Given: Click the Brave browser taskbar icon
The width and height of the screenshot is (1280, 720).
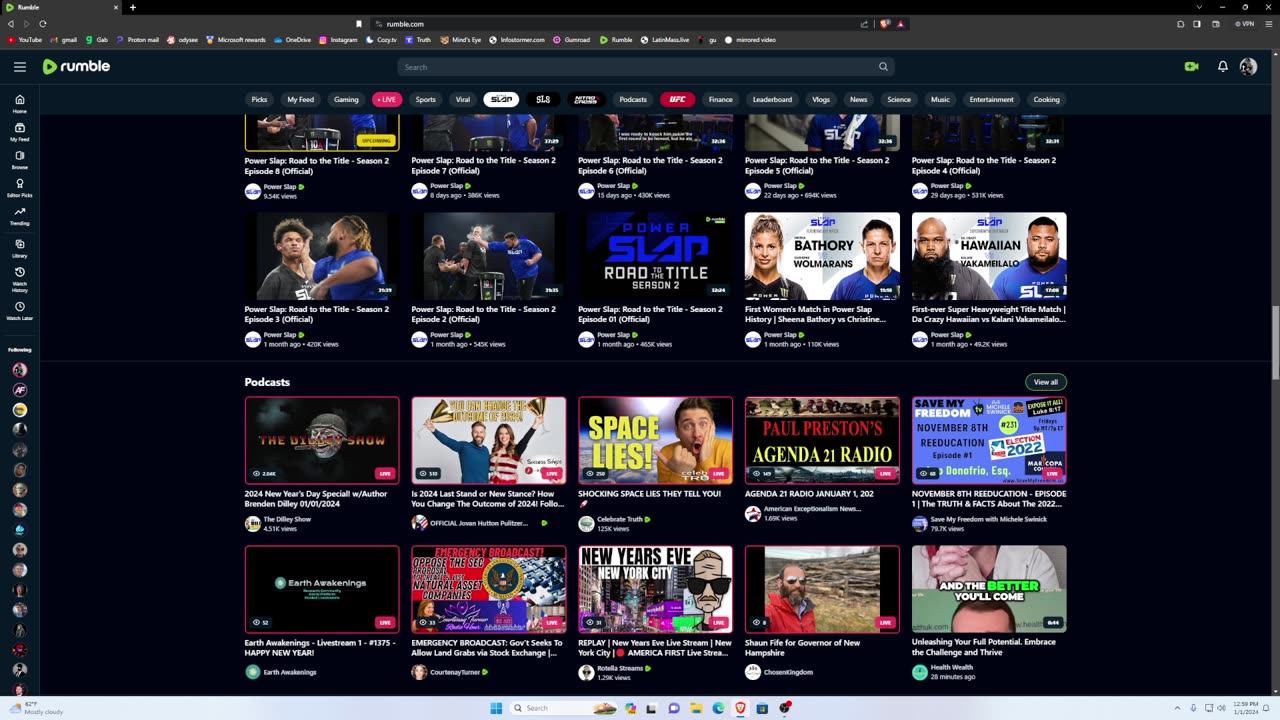Looking at the screenshot, I should 740,708.
